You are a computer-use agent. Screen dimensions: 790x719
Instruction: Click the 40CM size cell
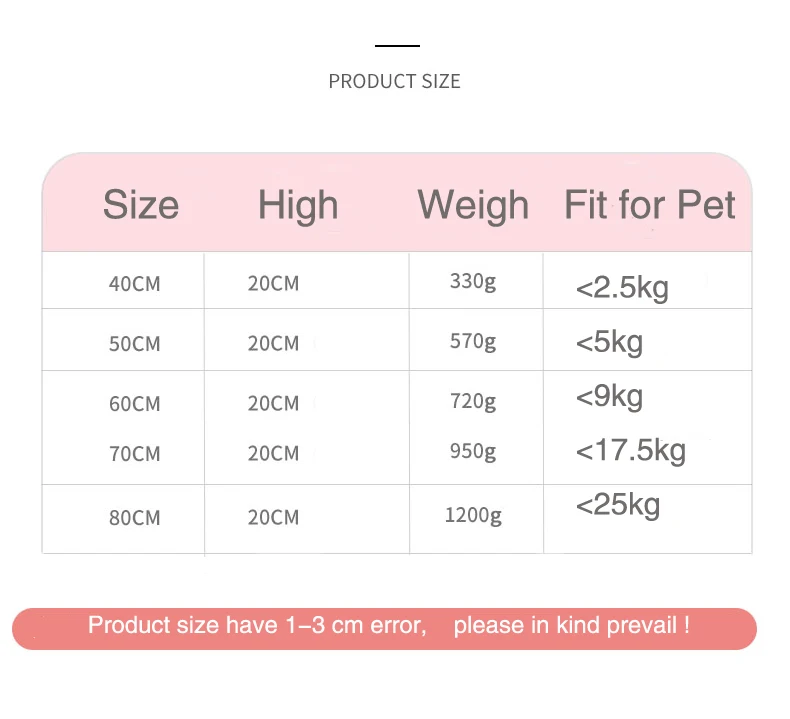click(134, 284)
